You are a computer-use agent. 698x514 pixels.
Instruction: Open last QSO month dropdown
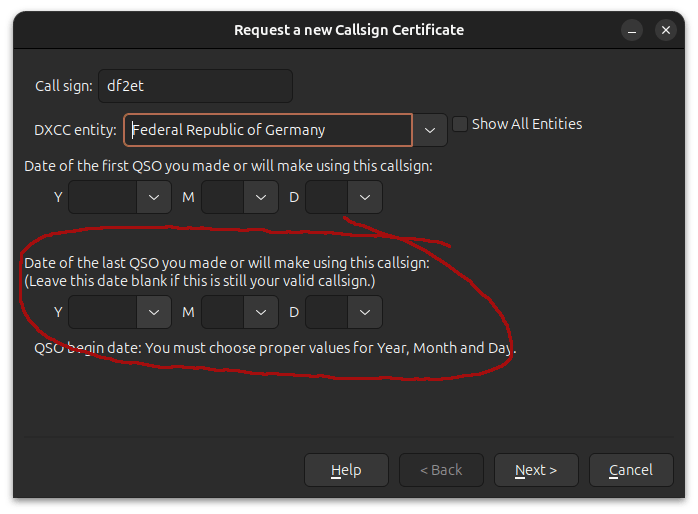pos(261,312)
